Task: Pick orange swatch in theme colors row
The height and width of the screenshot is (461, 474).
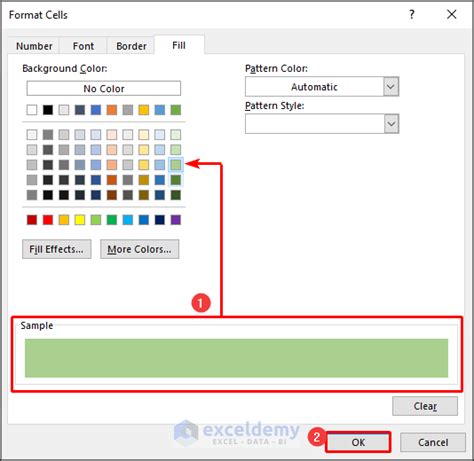Action: point(112,110)
